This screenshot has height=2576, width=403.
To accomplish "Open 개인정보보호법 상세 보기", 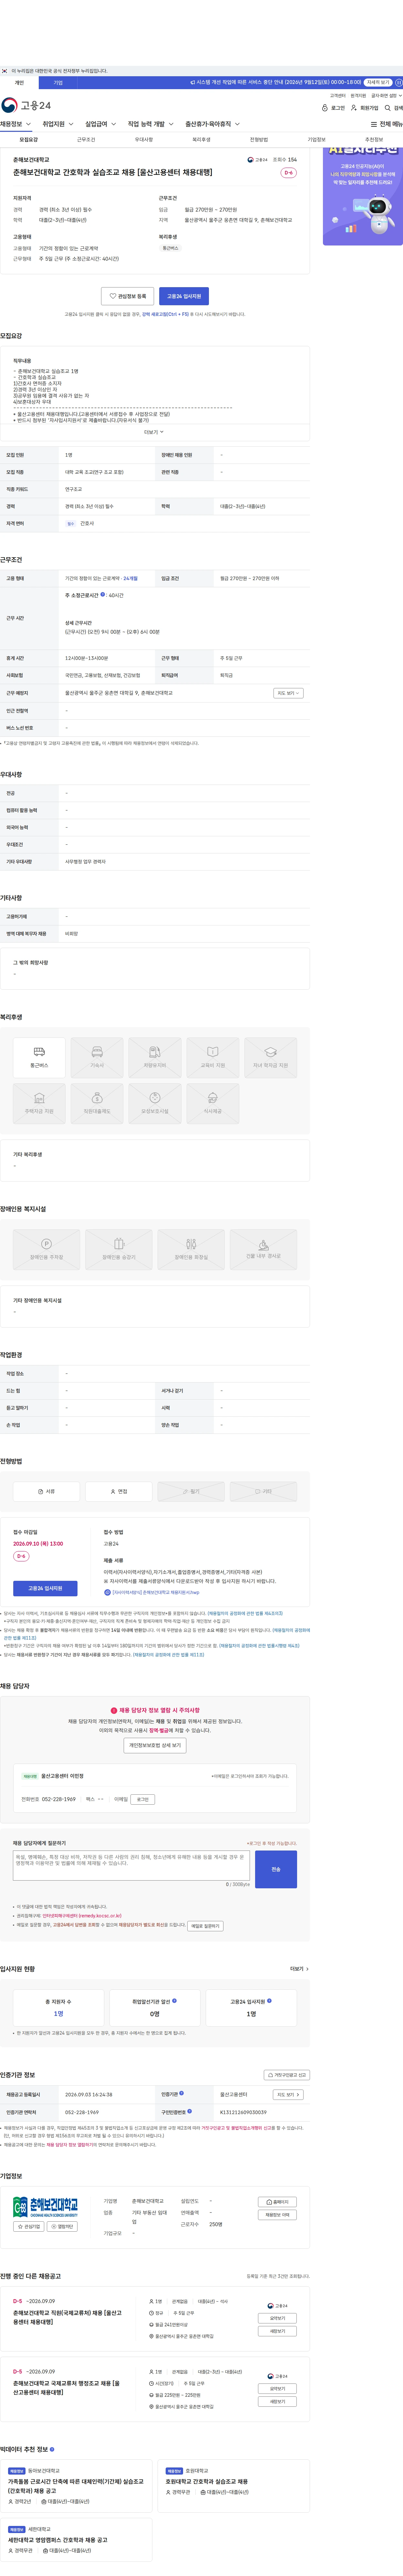I will tap(155, 1745).
